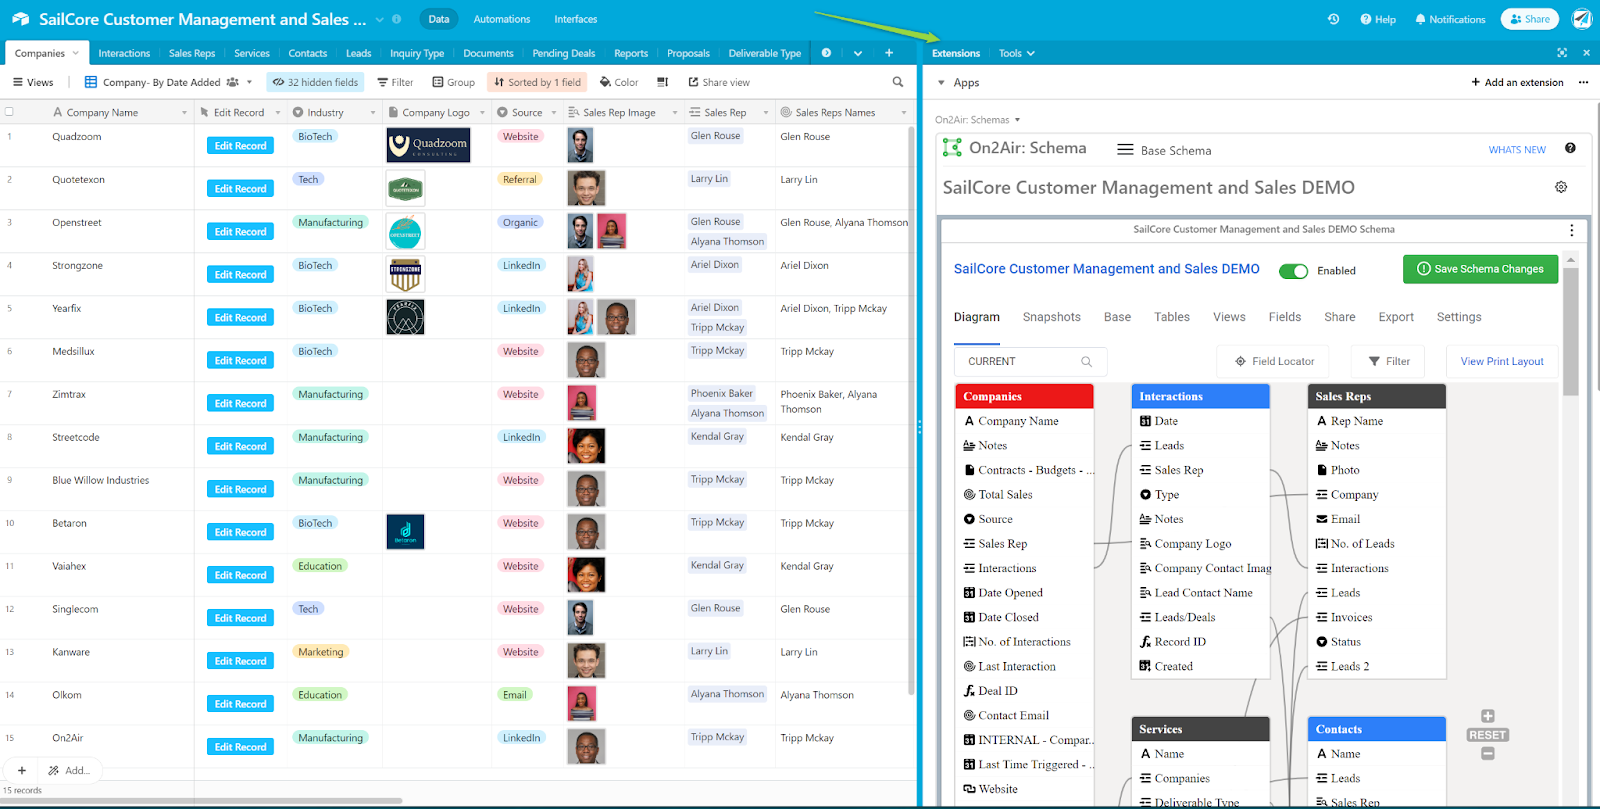
Task: Open the Industry column dropdown arrow
Action: click(373, 113)
